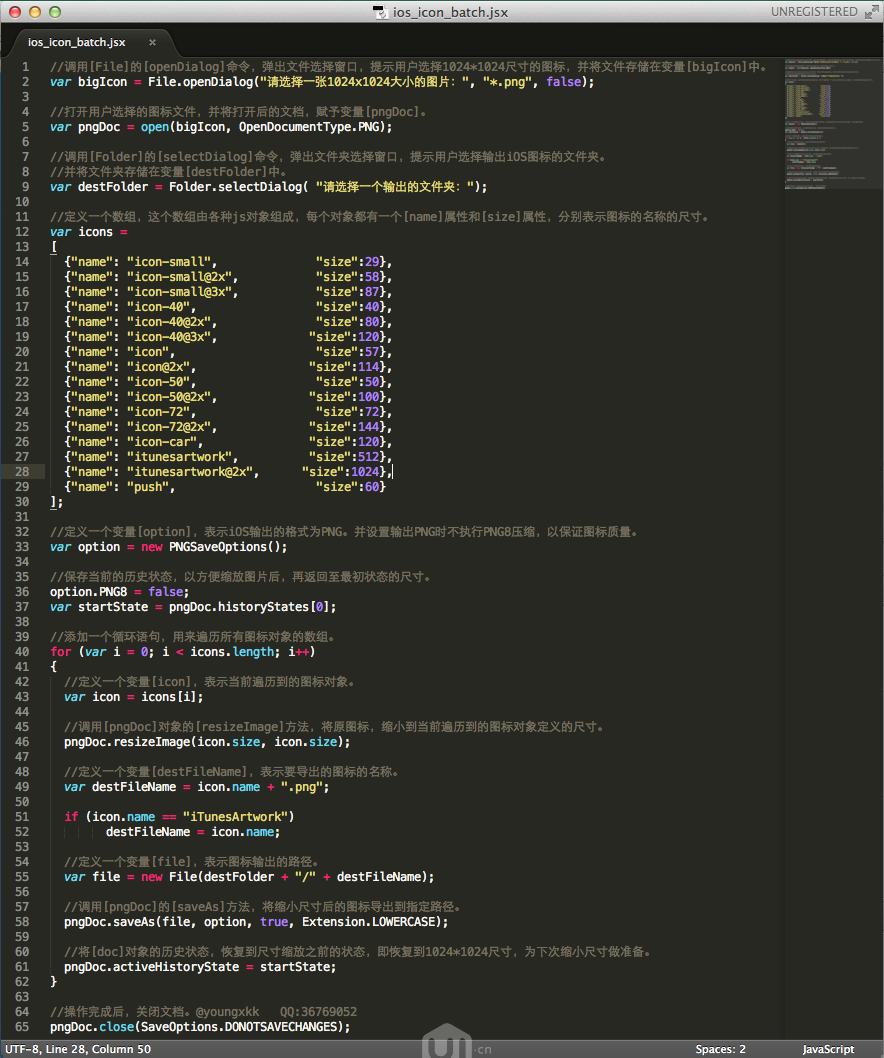This screenshot has width=884, height=1058.
Task: Click the file icon in title bar
Action: [381, 12]
